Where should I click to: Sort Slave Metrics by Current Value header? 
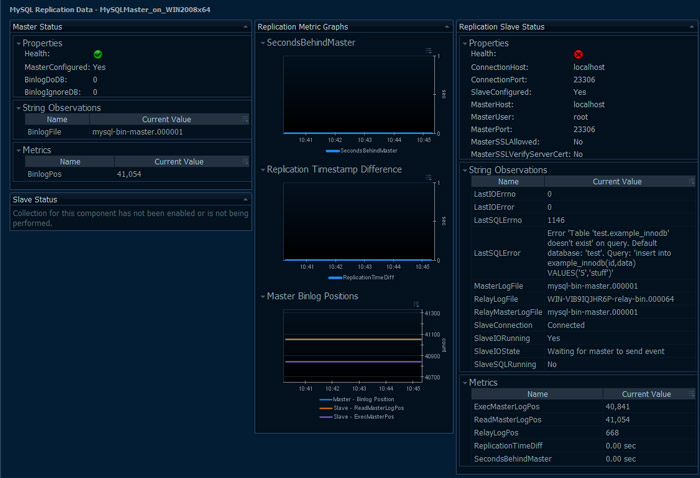pos(646,394)
